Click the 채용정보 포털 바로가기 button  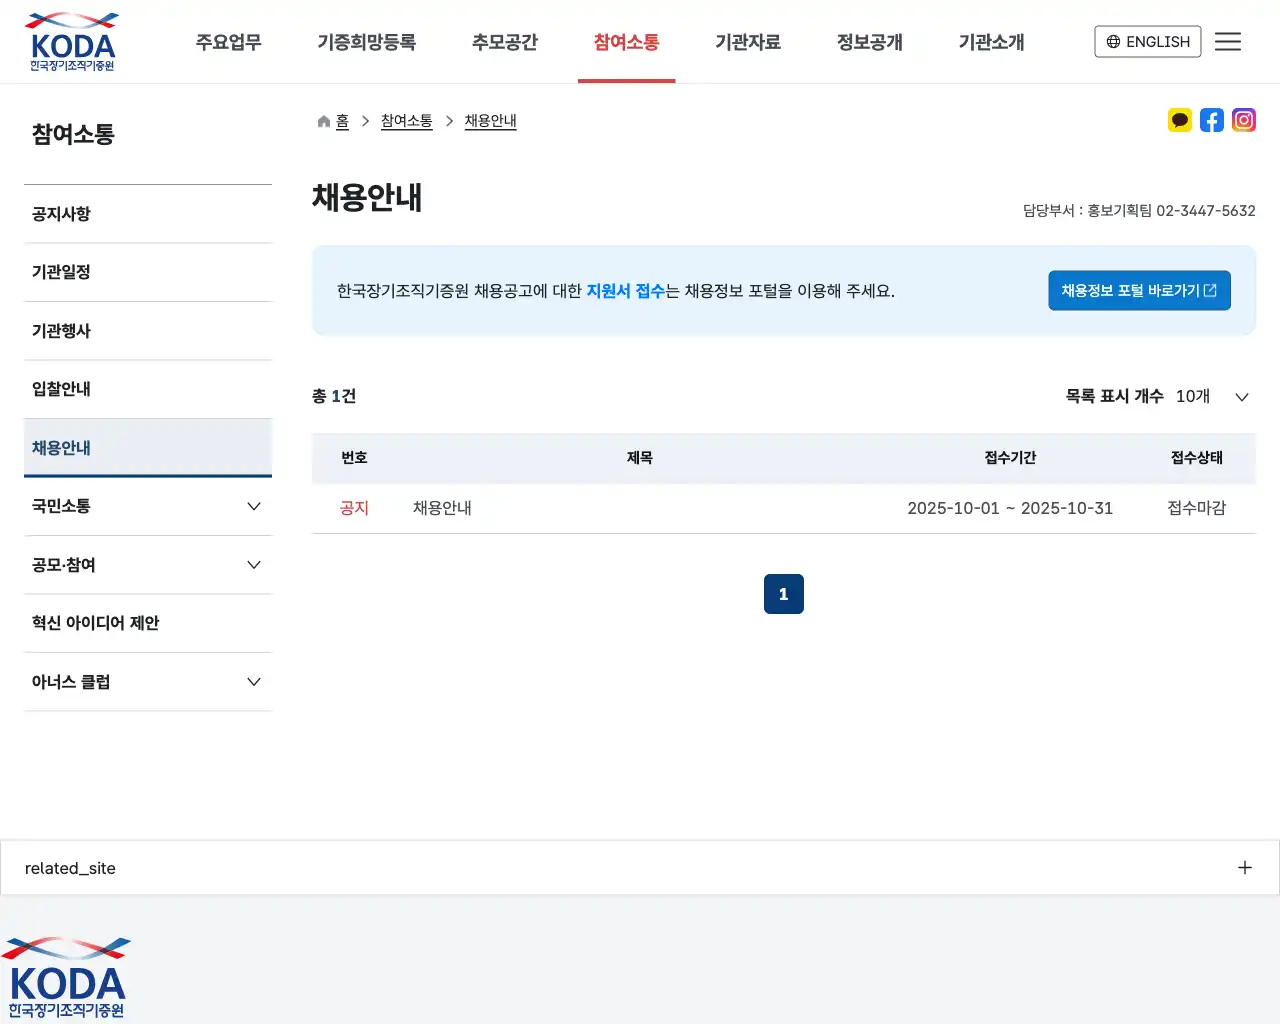tap(1139, 290)
